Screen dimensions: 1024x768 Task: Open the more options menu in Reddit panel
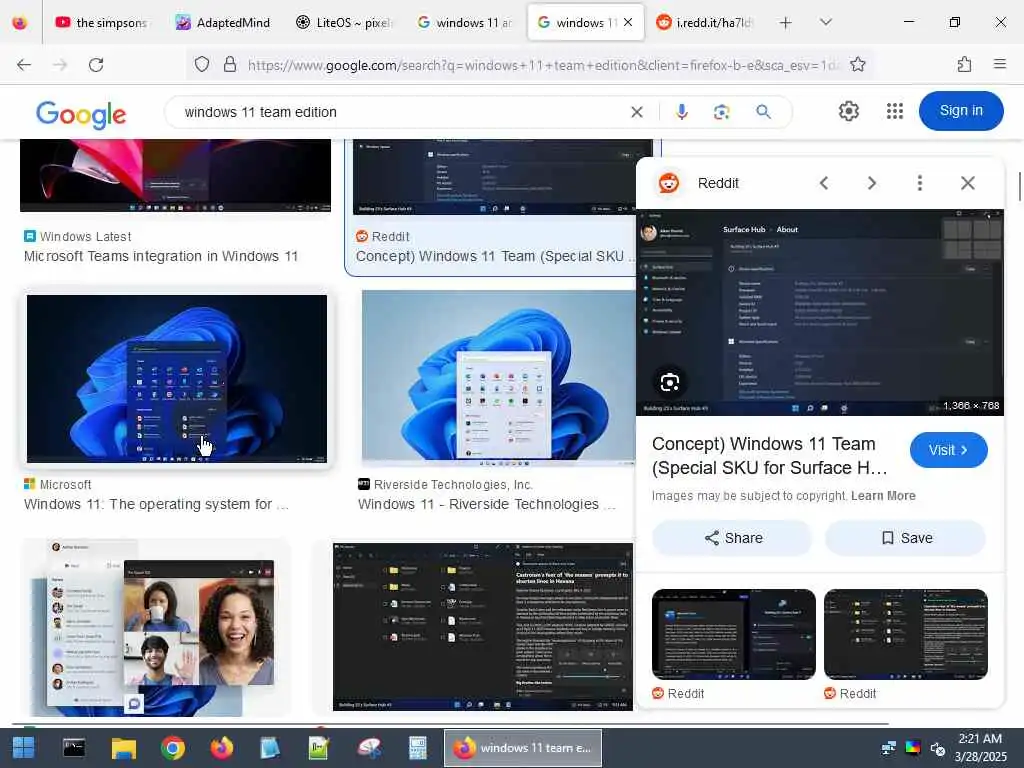[x=920, y=184]
